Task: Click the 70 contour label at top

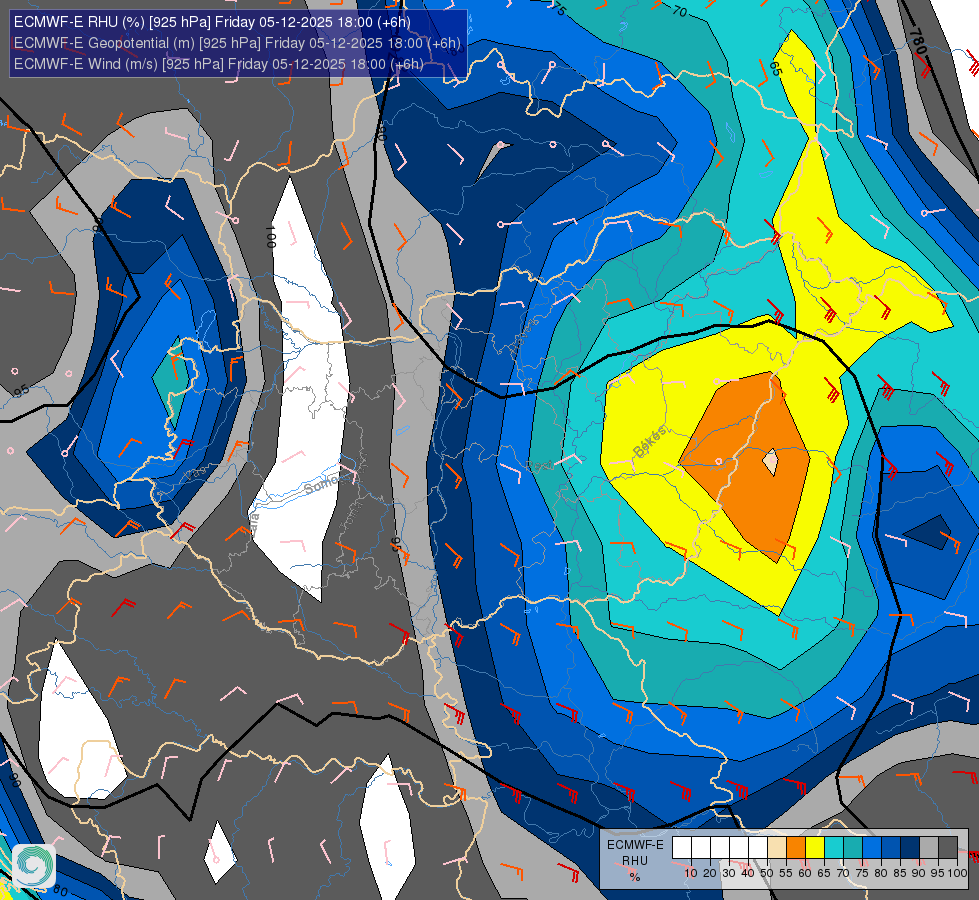Action: pyautogui.click(x=679, y=11)
